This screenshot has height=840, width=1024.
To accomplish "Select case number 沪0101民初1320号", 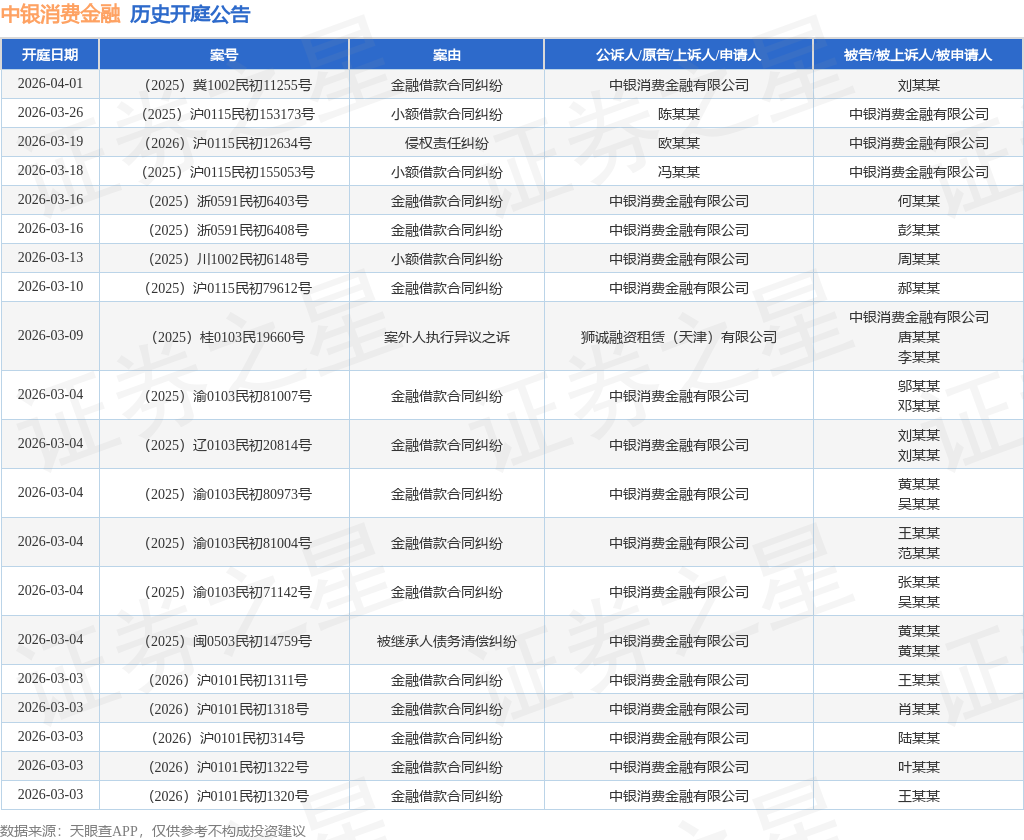I will point(253,796).
